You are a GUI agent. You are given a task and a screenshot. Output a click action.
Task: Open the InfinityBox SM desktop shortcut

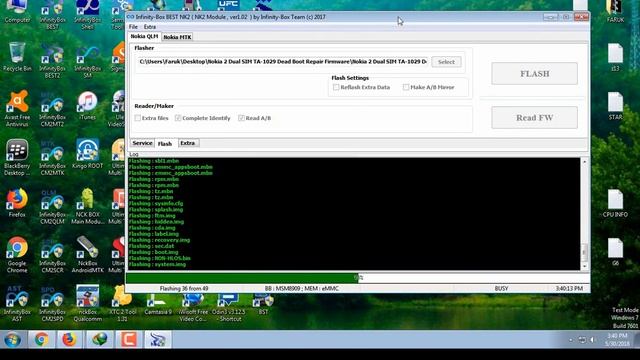coord(87,61)
